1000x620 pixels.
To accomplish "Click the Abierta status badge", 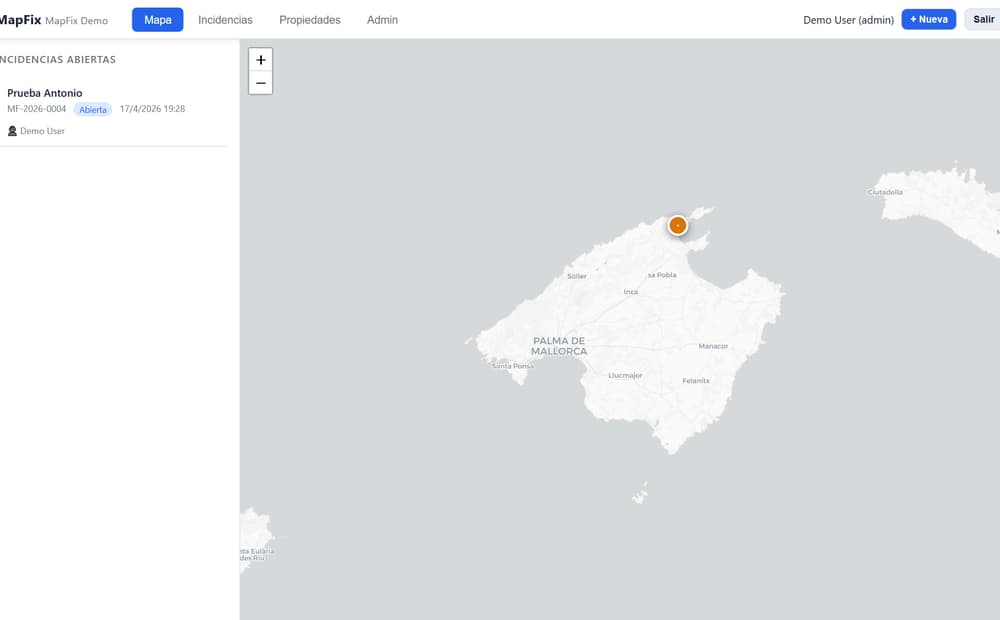I will (92, 110).
